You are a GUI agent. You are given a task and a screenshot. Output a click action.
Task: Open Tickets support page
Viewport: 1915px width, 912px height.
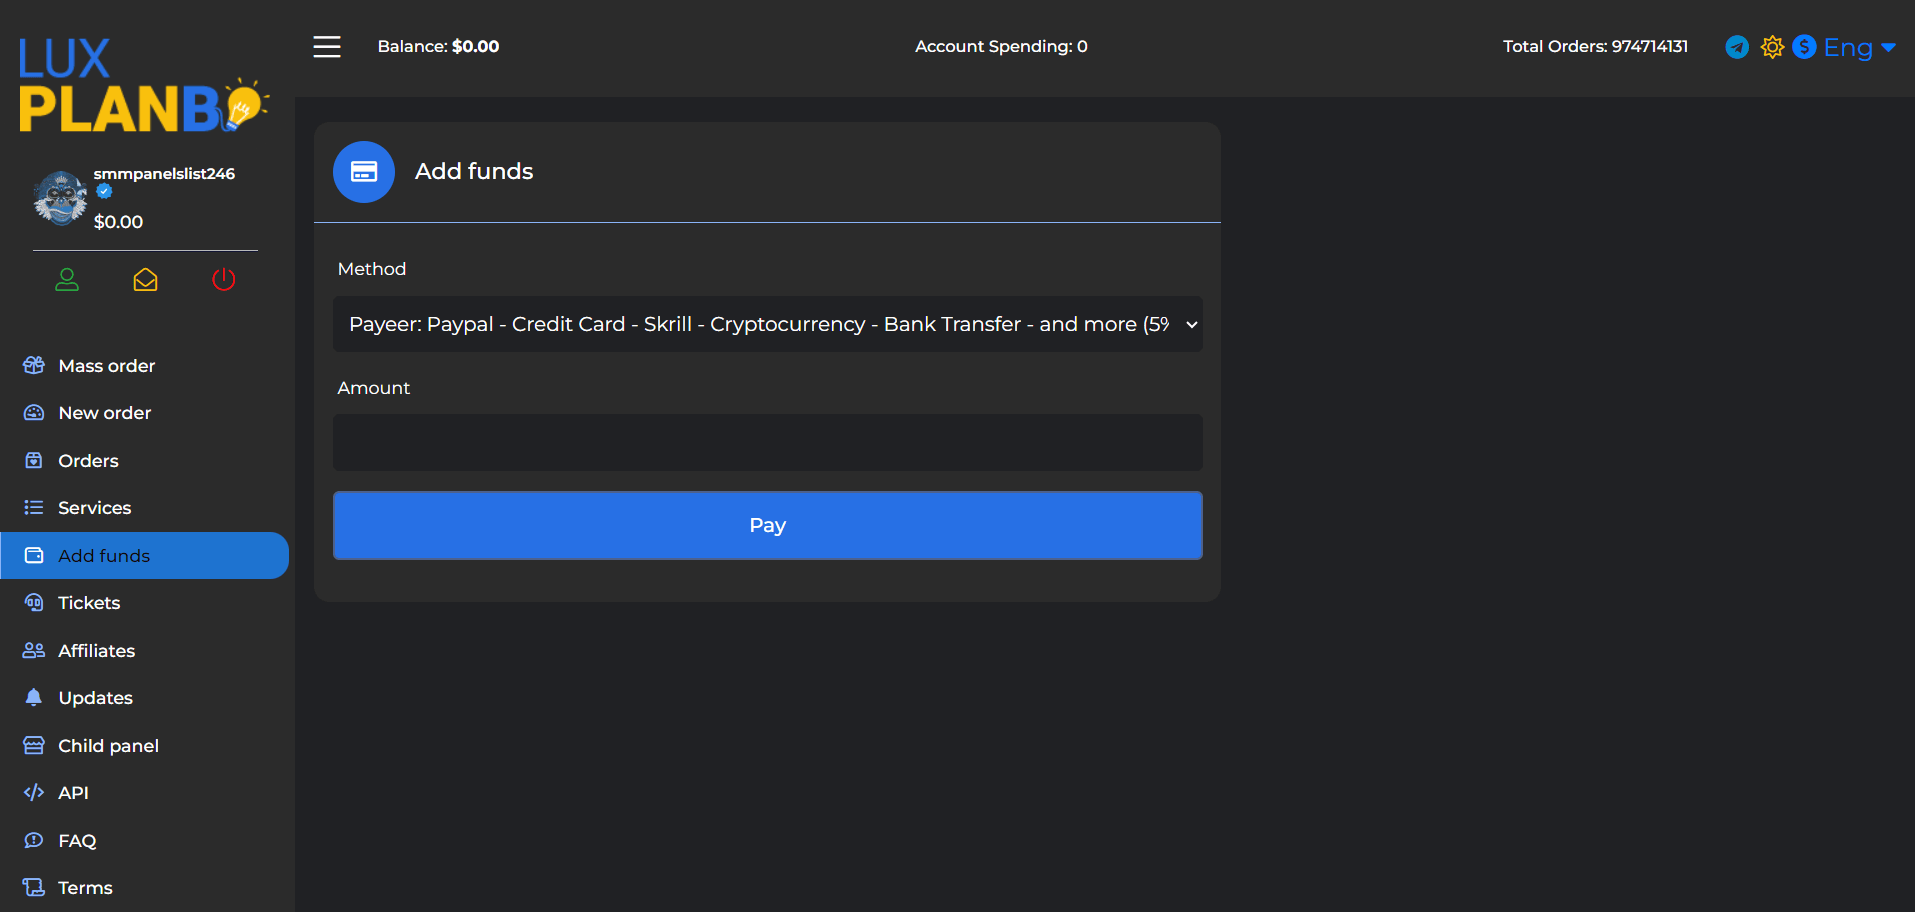pos(89,603)
